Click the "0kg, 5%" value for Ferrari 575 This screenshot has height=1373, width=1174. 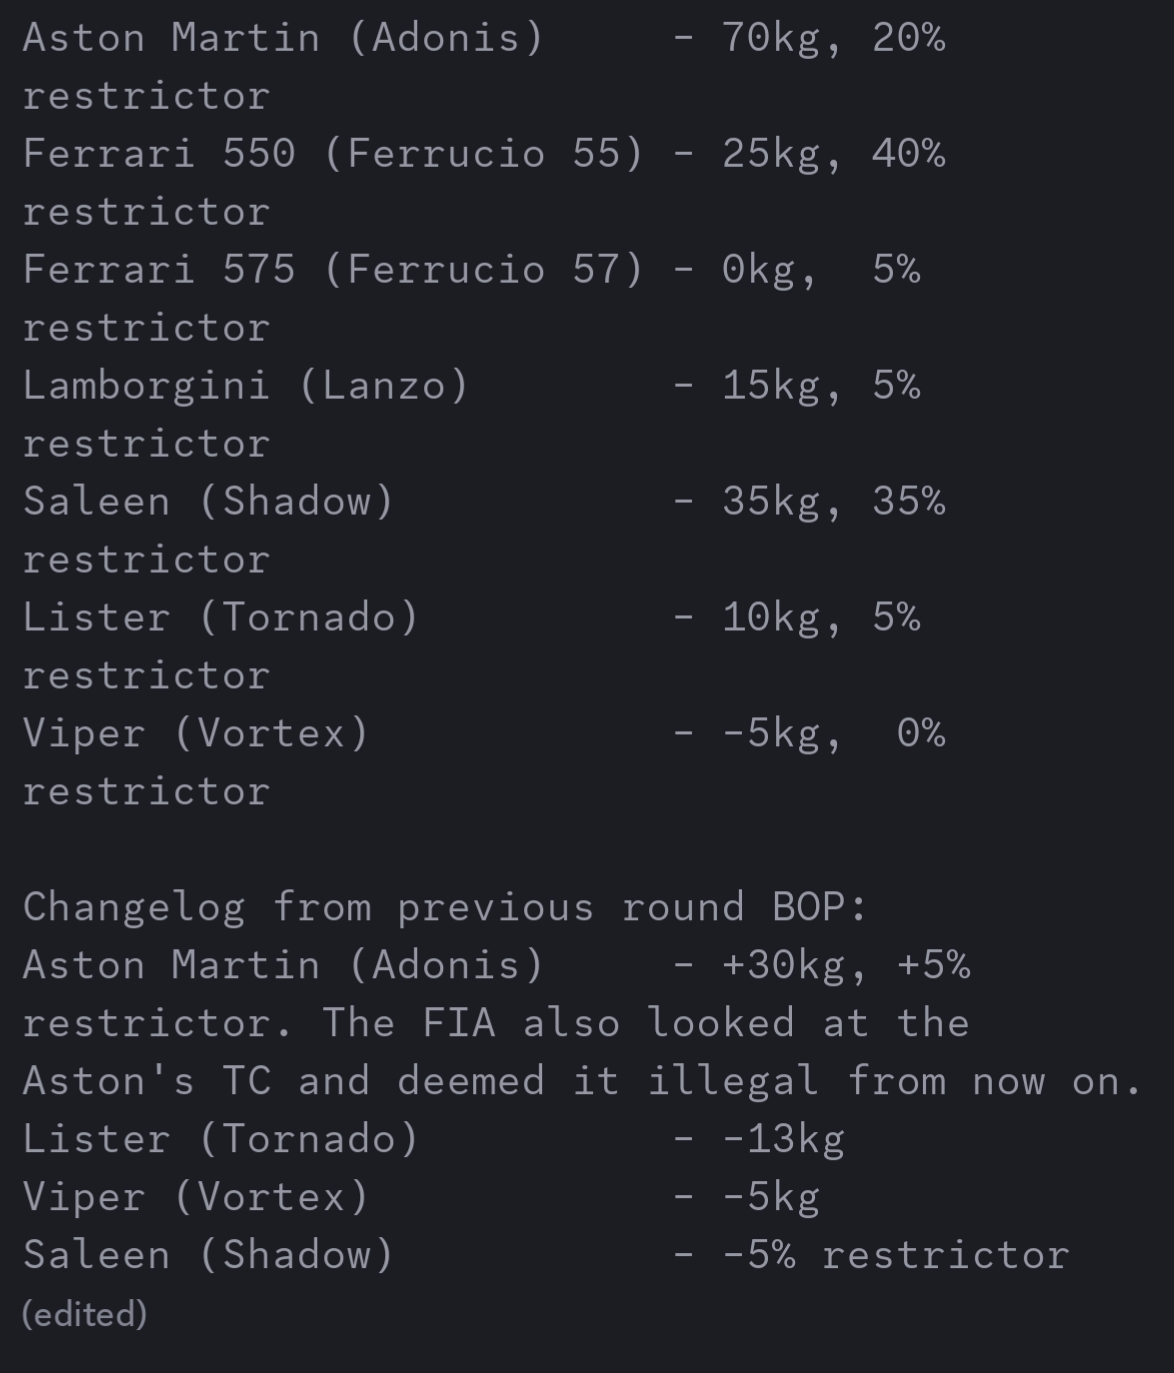pos(820,270)
